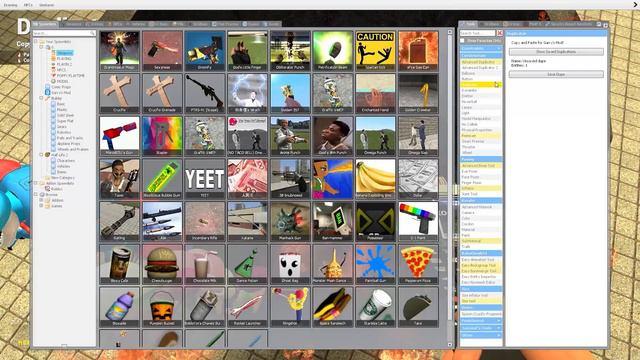The image size is (640, 360).
Task: Click the Show Saved Duplications button
Action: pyautogui.click(x=556, y=52)
